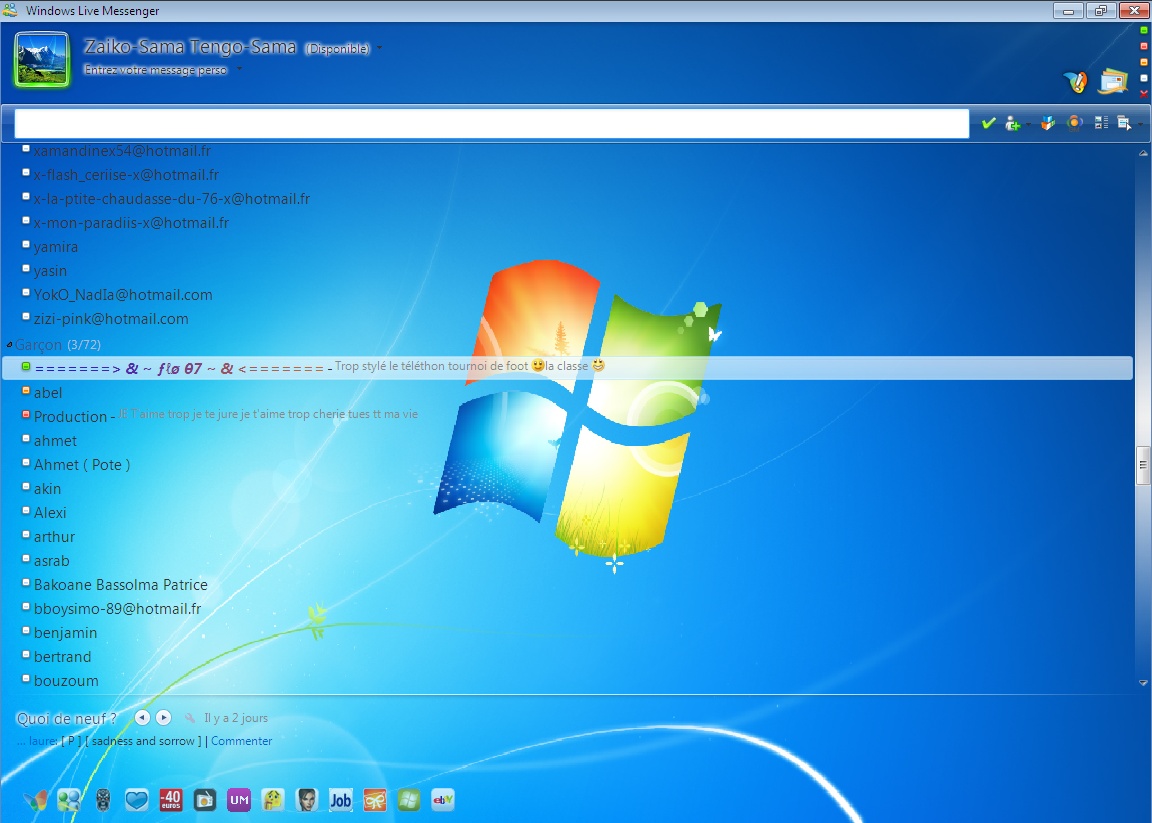Click the green checkmark toolbar icon

(988, 123)
